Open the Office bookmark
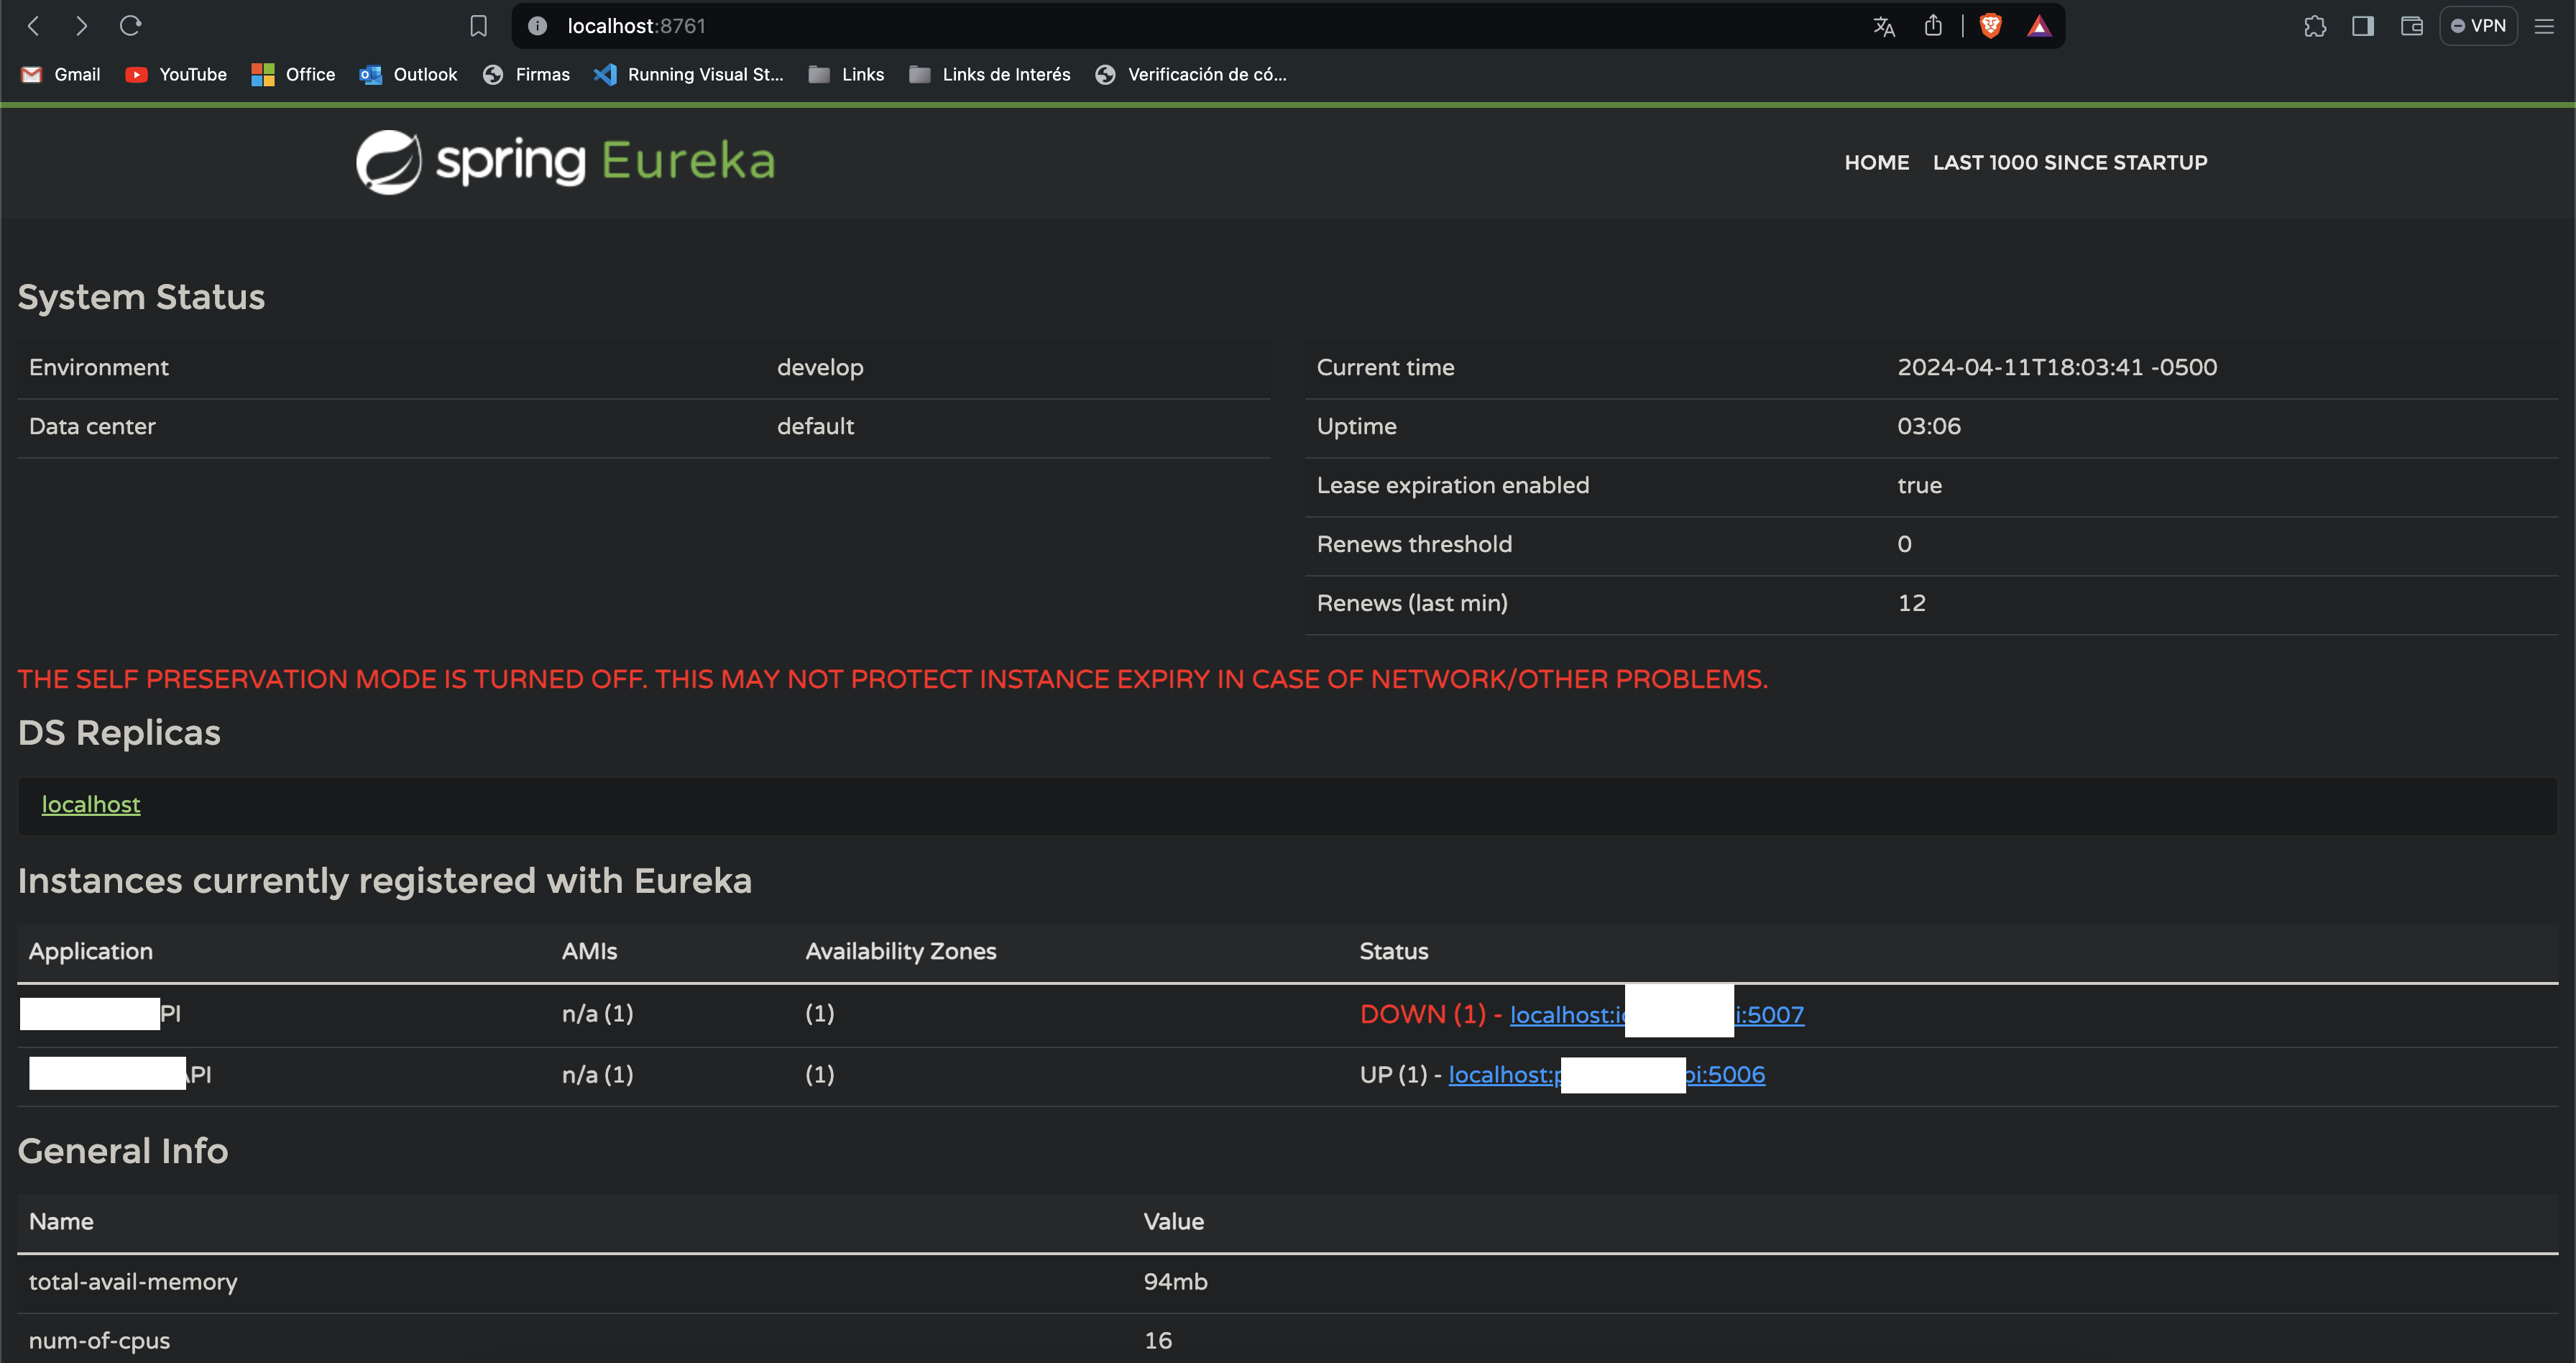The image size is (2576, 1363). 293,74
